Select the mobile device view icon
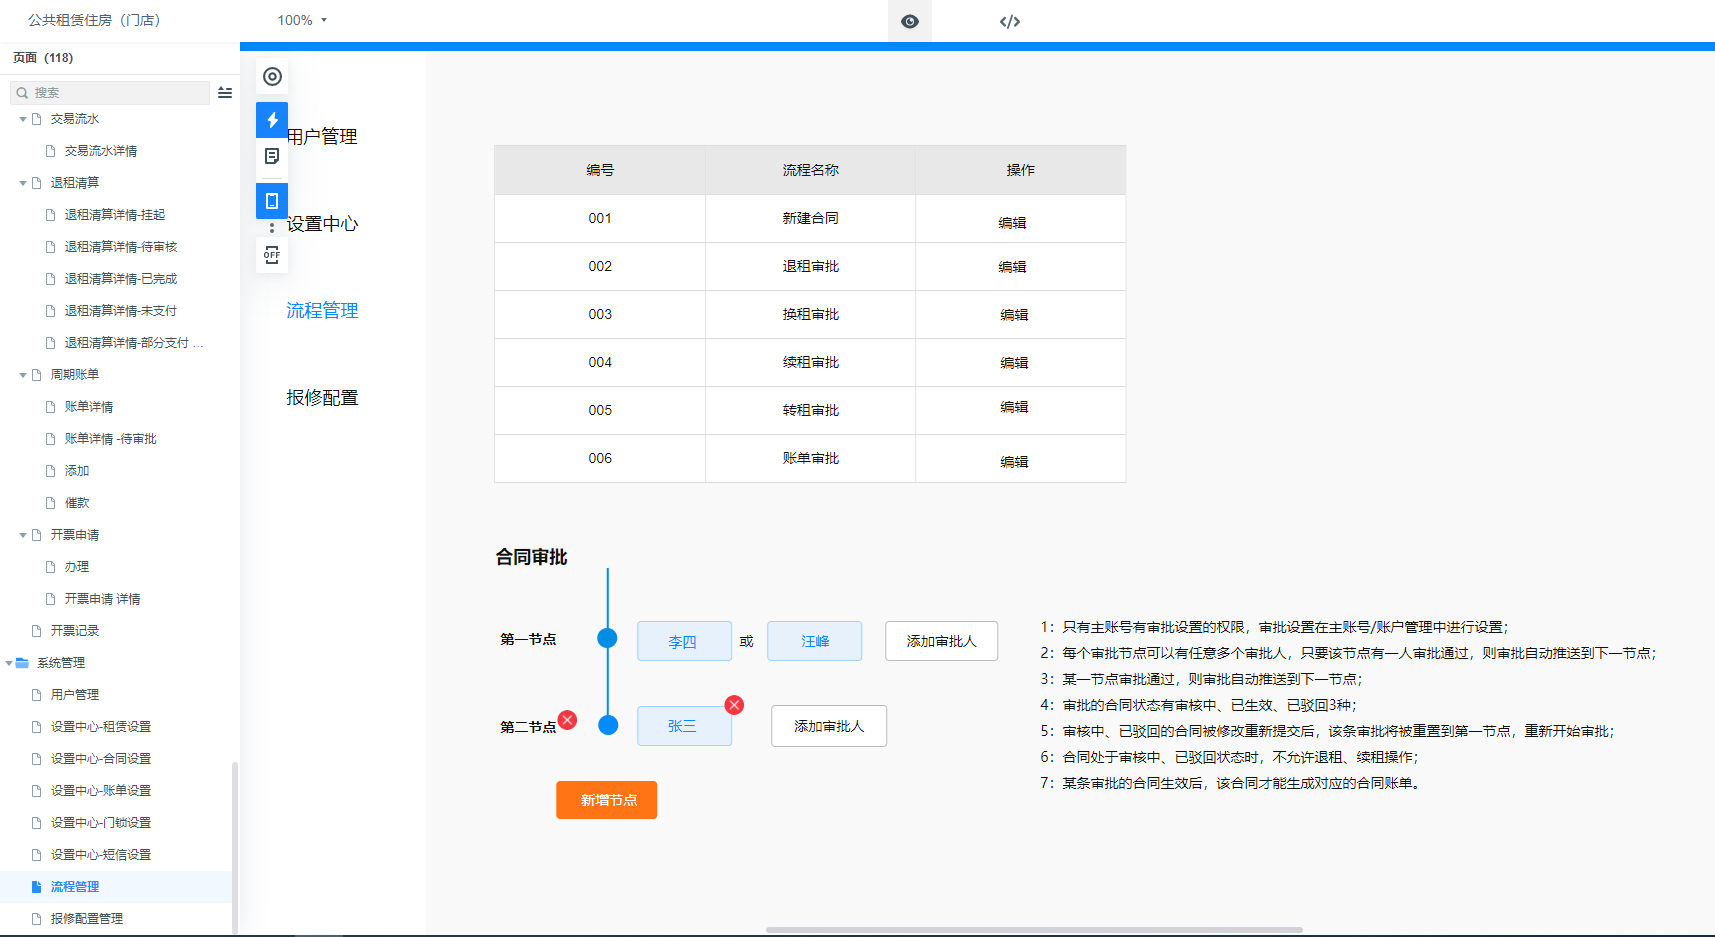 point(272,201)
